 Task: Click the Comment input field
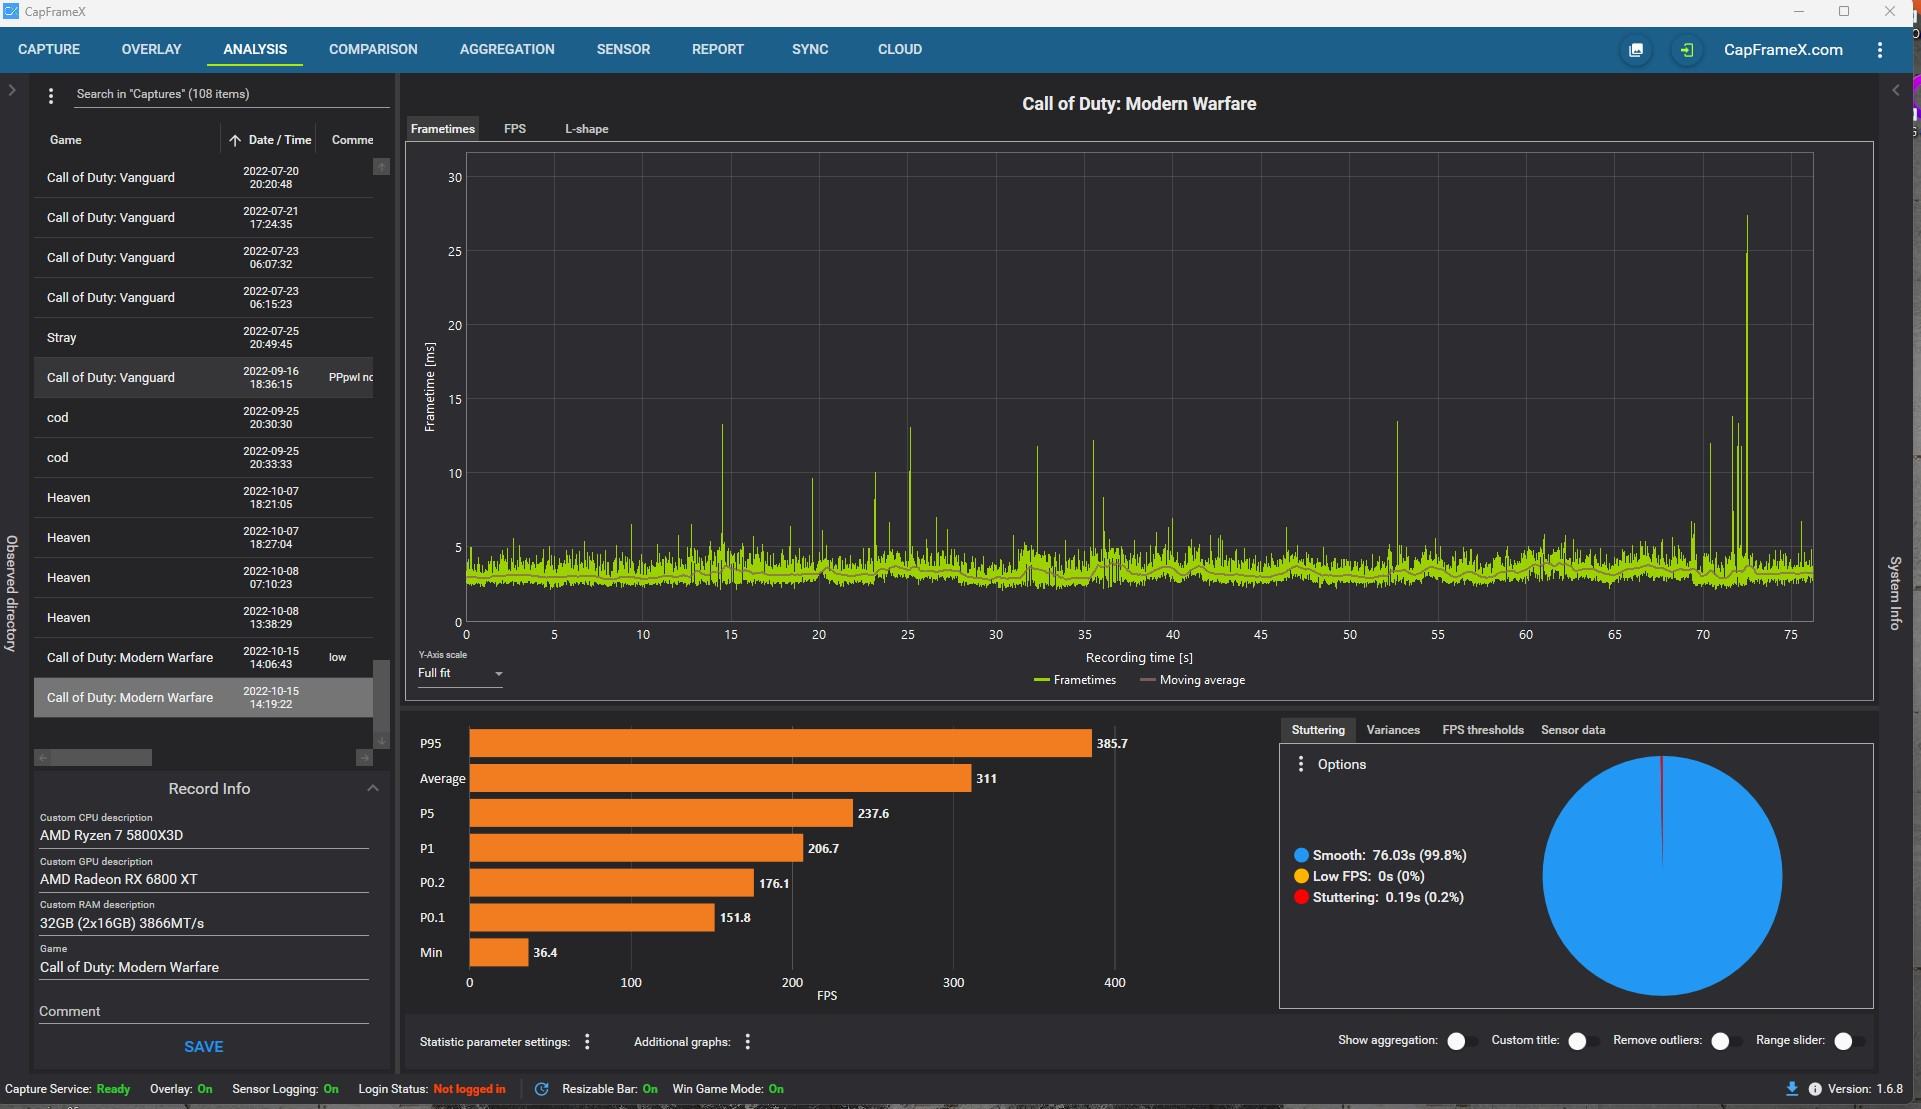pyautogui.click(x=204, y=1012)
